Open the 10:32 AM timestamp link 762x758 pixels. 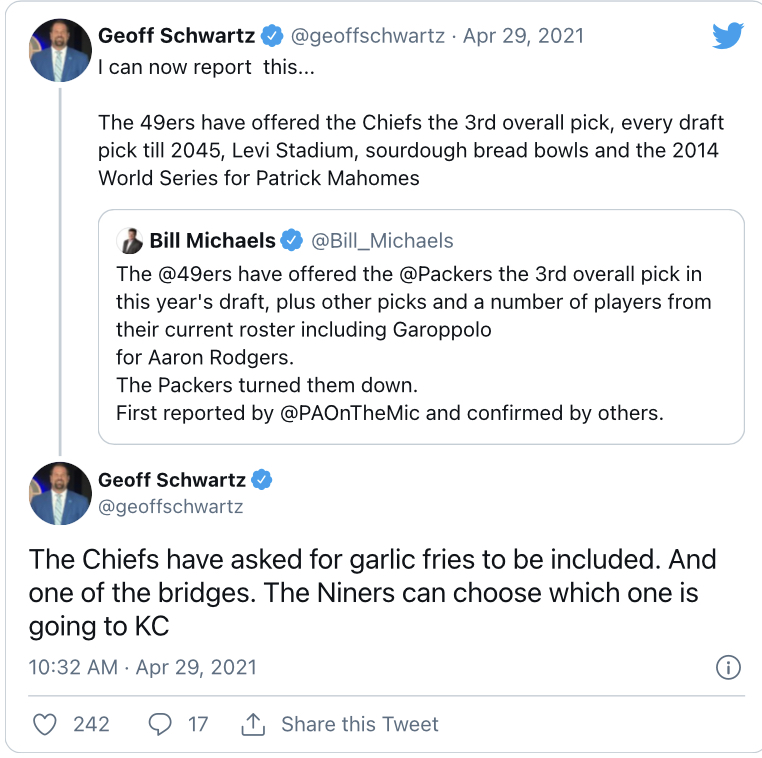point(73,667)
